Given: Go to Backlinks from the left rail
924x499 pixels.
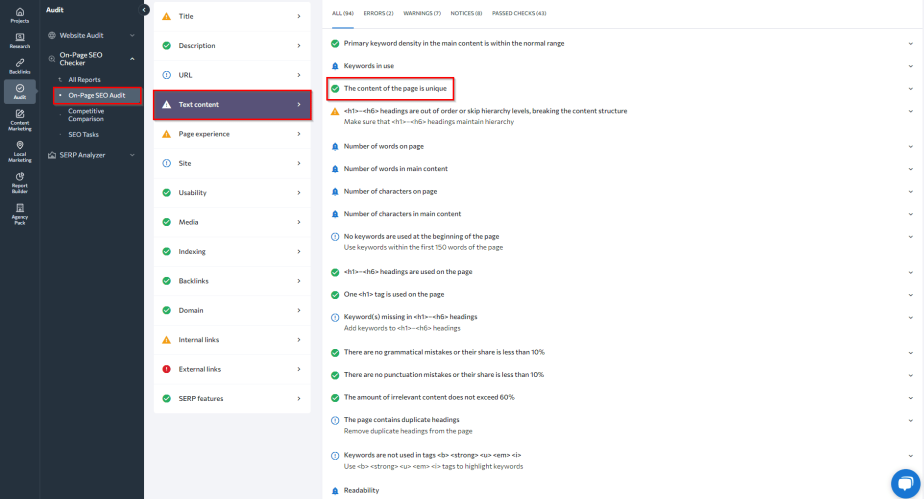Looking at the screenshot, I should 19,66.
